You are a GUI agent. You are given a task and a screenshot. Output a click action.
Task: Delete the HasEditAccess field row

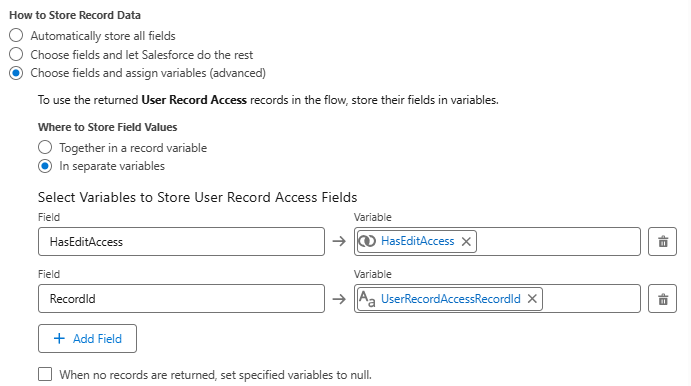click(662, 241)
